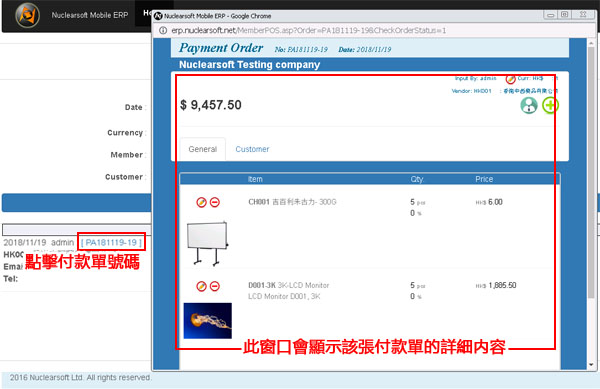Edit the CH001 item line
Screen dimensions: 600x389
(x=201, y=202)
